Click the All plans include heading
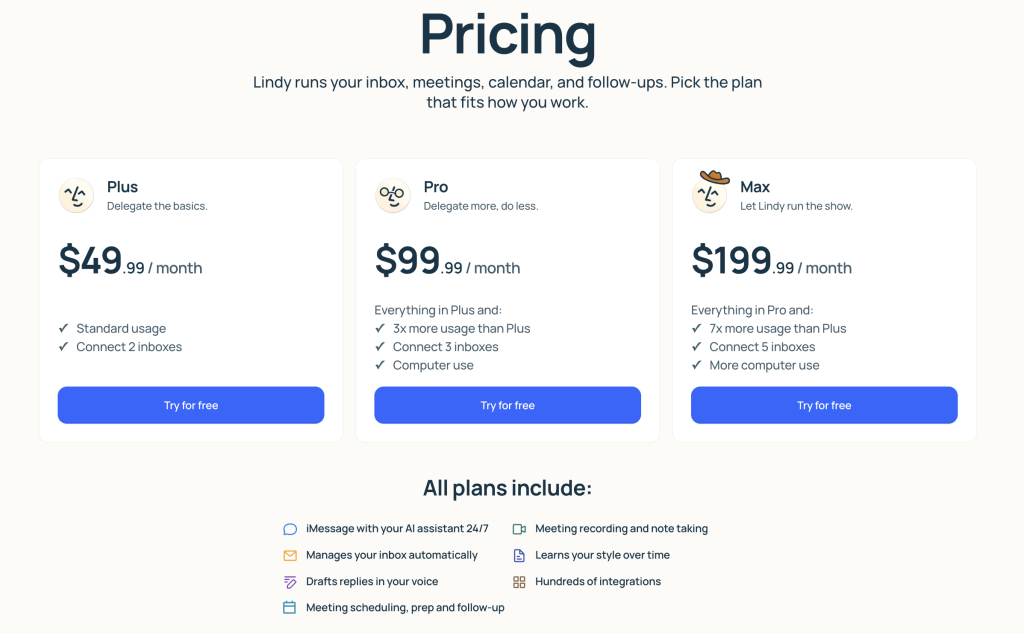This screenshot has width=1024, height=633. [x=507, y=488]
